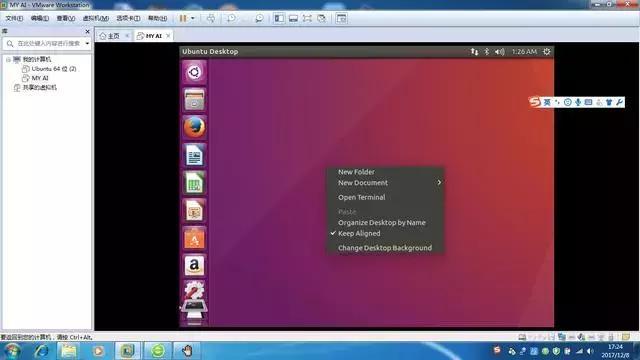The width and height of the screenshot is (640, 360).
Task: Open the Files manager launcher icon
Action: click(x=194, y=100)
